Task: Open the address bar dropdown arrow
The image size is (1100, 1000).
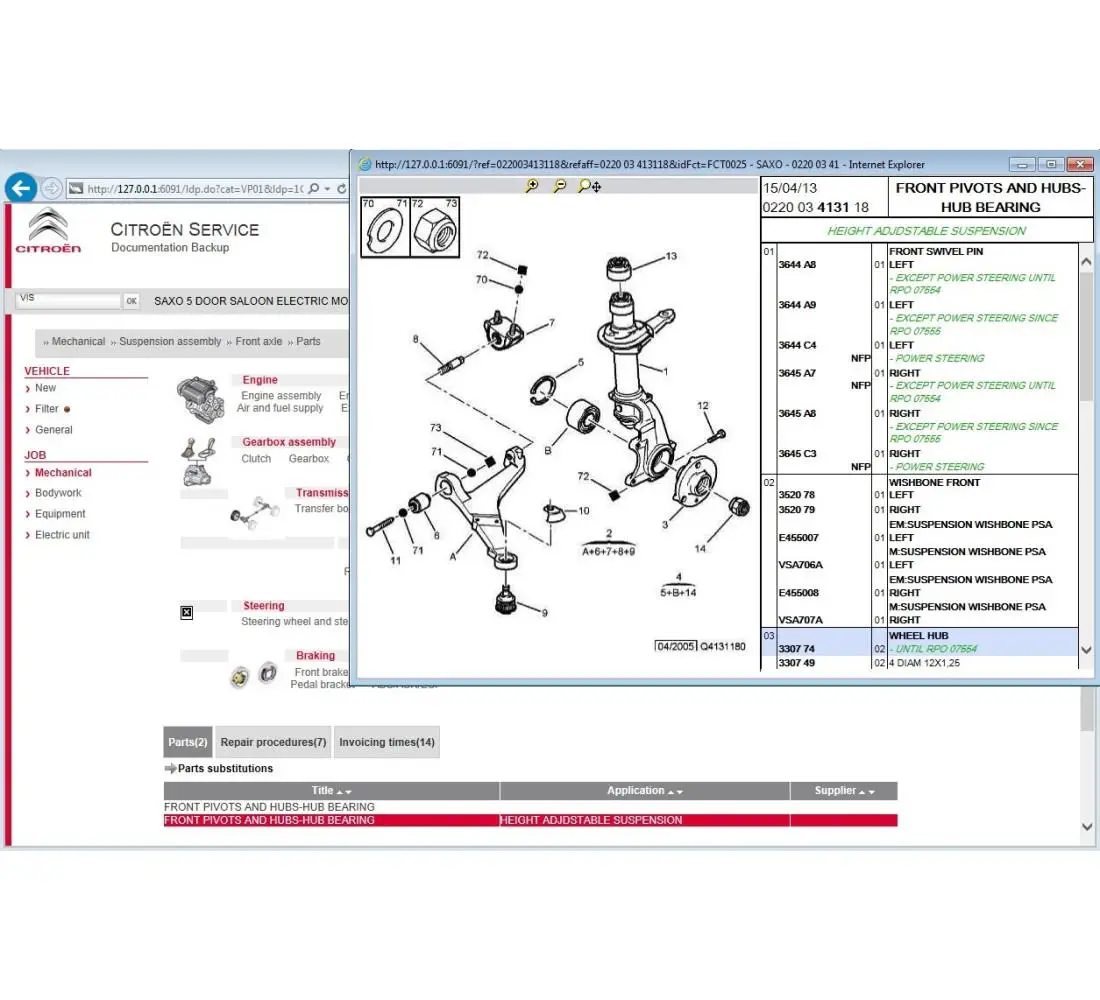Action: [x=327, y=189]
